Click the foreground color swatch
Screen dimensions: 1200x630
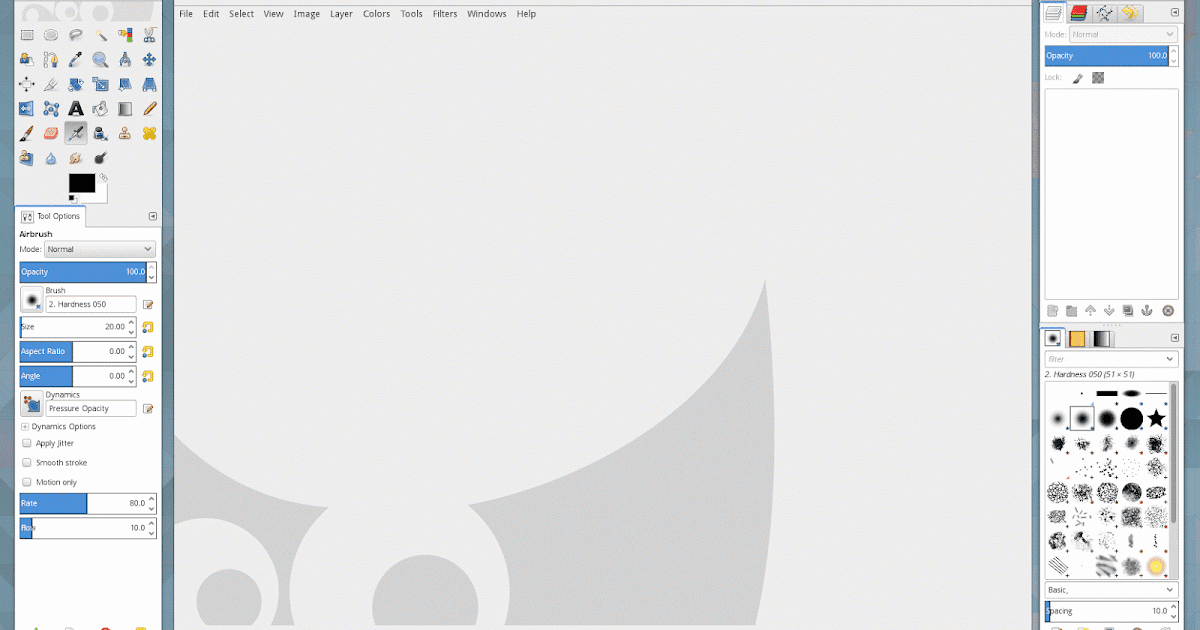[x=84, y=184]
